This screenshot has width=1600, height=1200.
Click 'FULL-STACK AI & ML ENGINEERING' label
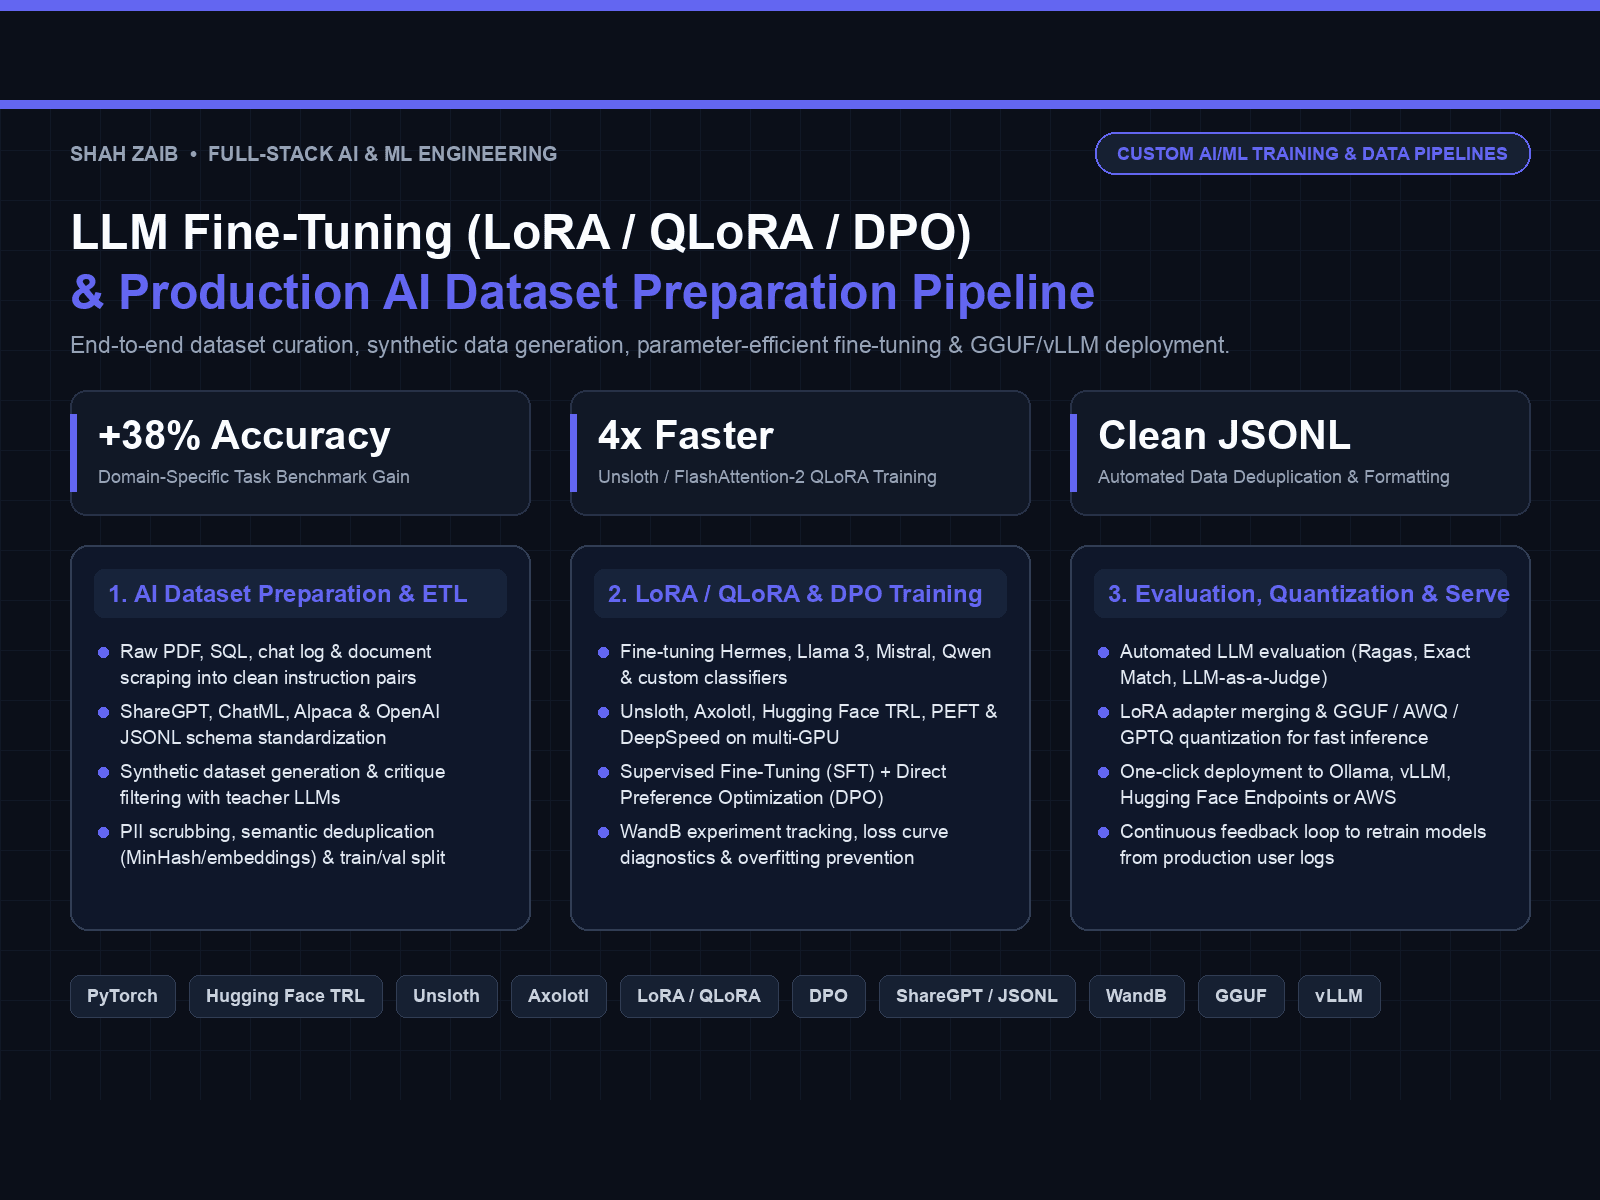point(382,154)
